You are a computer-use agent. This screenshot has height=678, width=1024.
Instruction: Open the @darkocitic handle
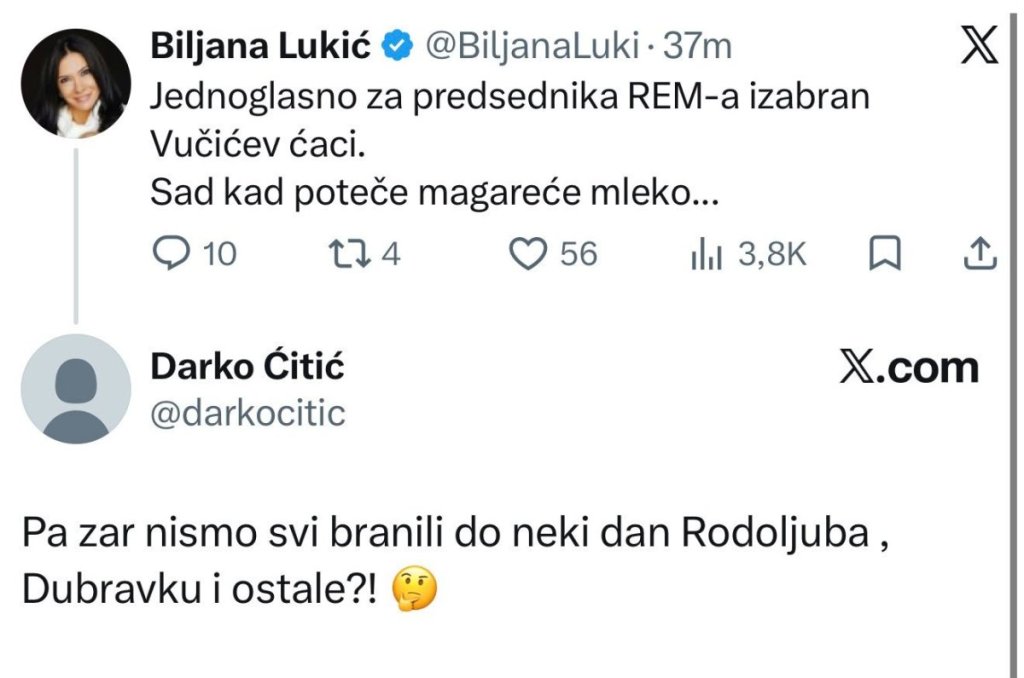click(x=248, y=413)
